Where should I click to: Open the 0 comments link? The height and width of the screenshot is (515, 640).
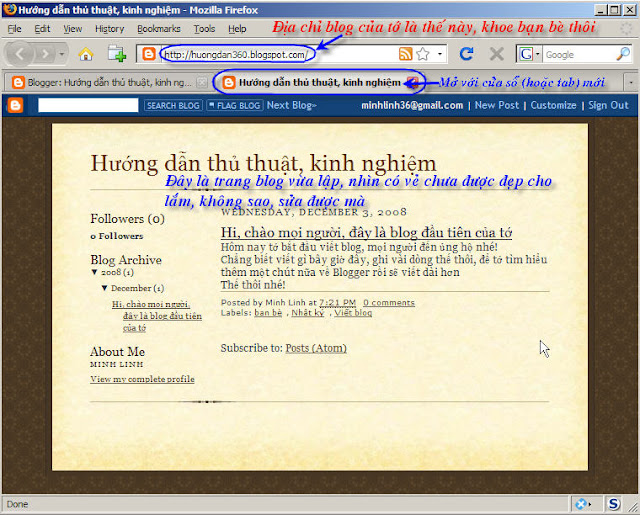coord(389,303)
